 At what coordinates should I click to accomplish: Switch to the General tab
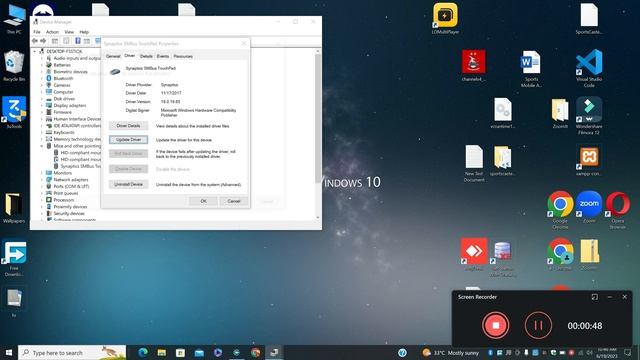pos(113,56)
